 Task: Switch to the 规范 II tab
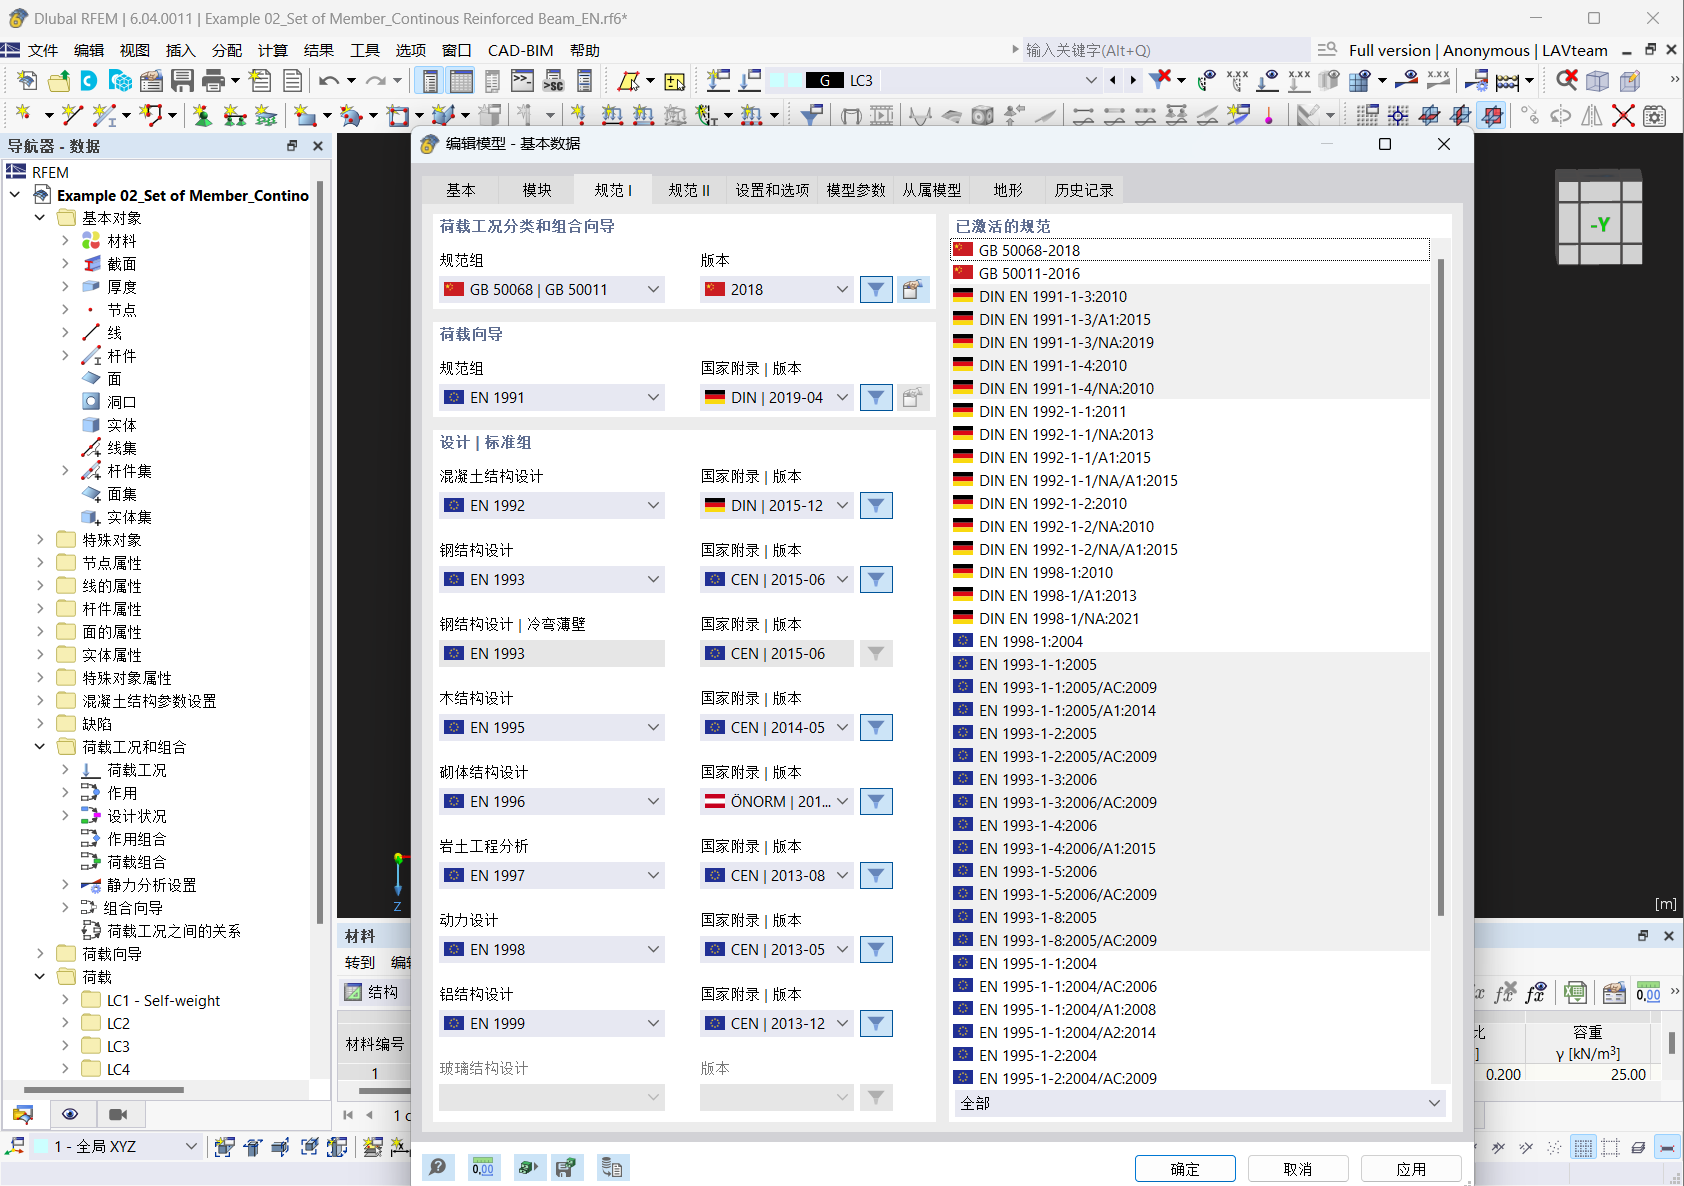(x=689, y=190)
